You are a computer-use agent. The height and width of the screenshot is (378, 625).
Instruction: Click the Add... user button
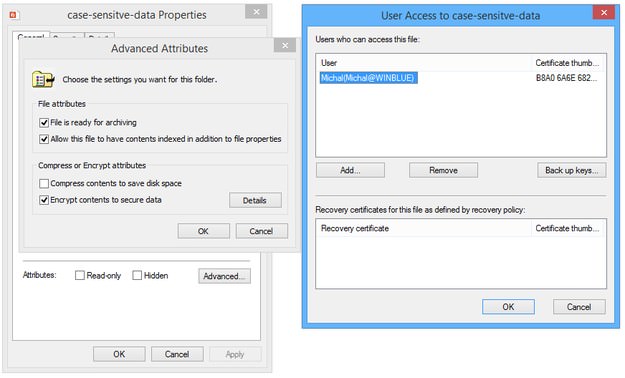(x=350, y=170)
